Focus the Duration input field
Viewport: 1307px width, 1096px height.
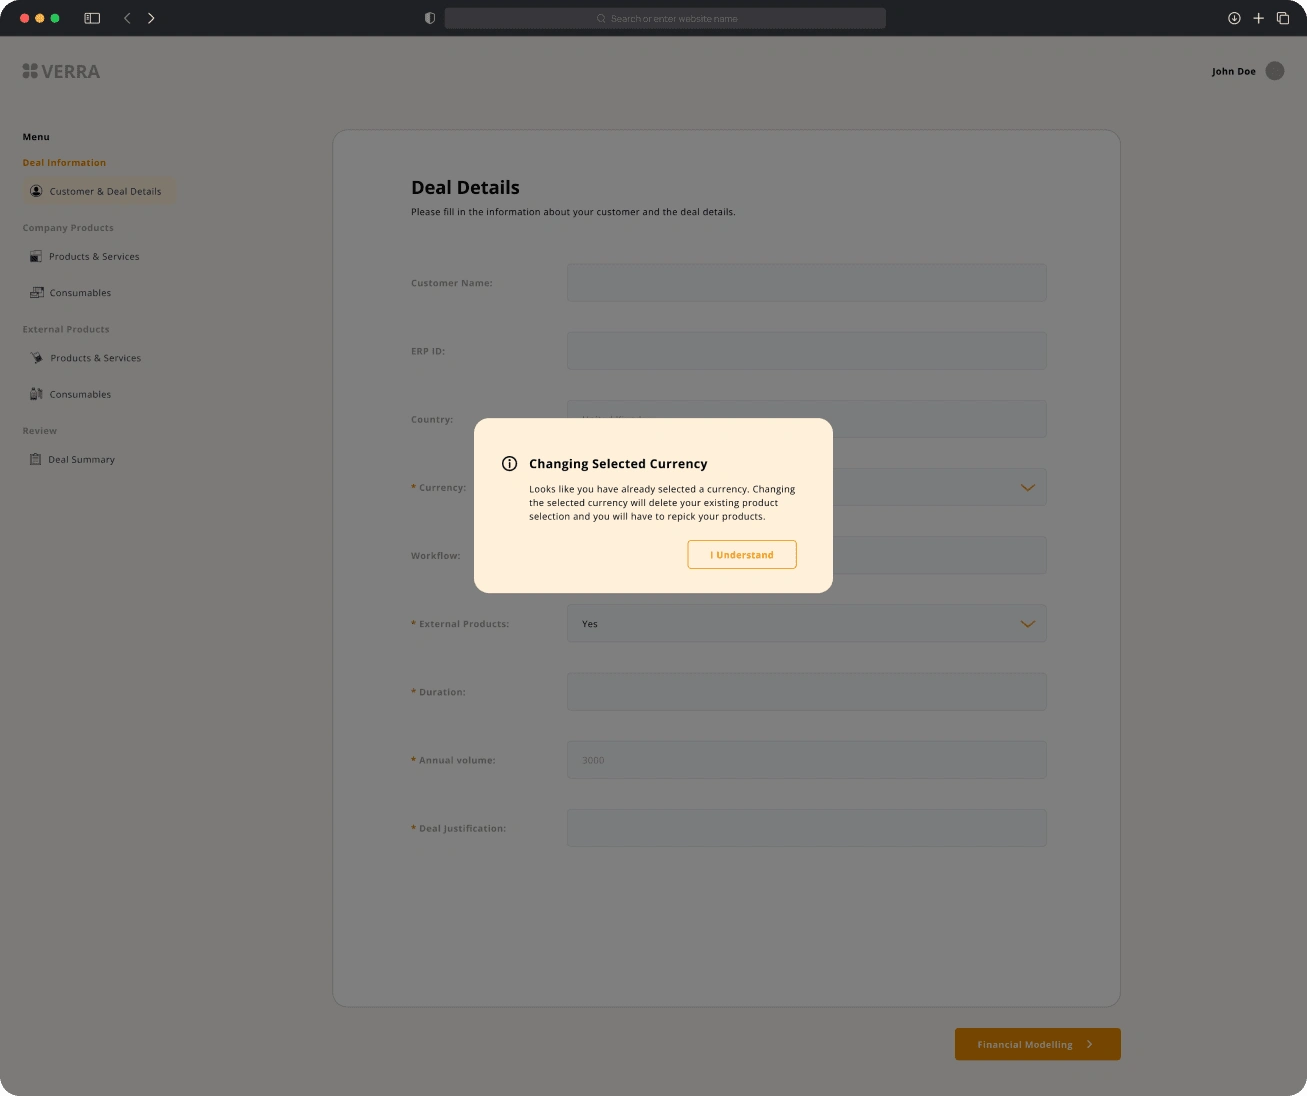click(807, 692)
